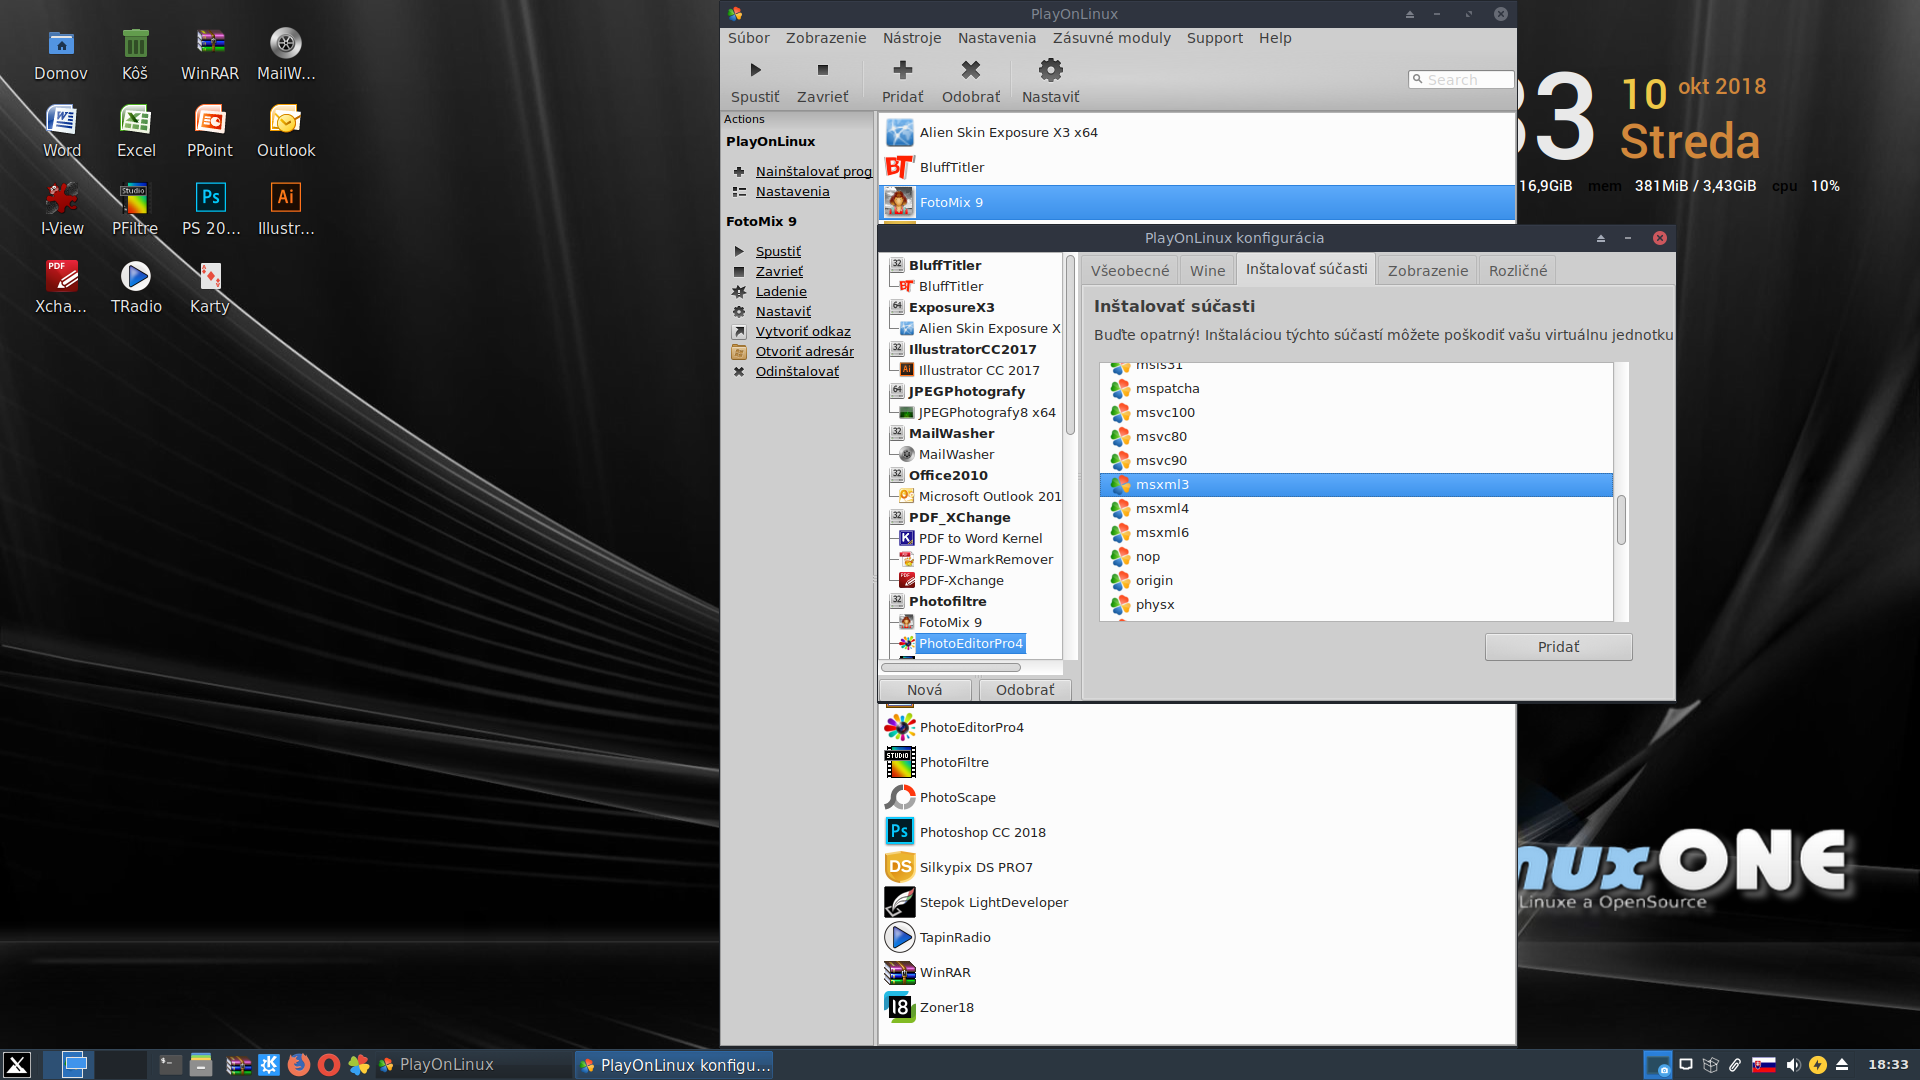Viewport: 1920px width, 1080px height.
Task: Open the Excel desktop shortcut
Action: coord(136,131)
